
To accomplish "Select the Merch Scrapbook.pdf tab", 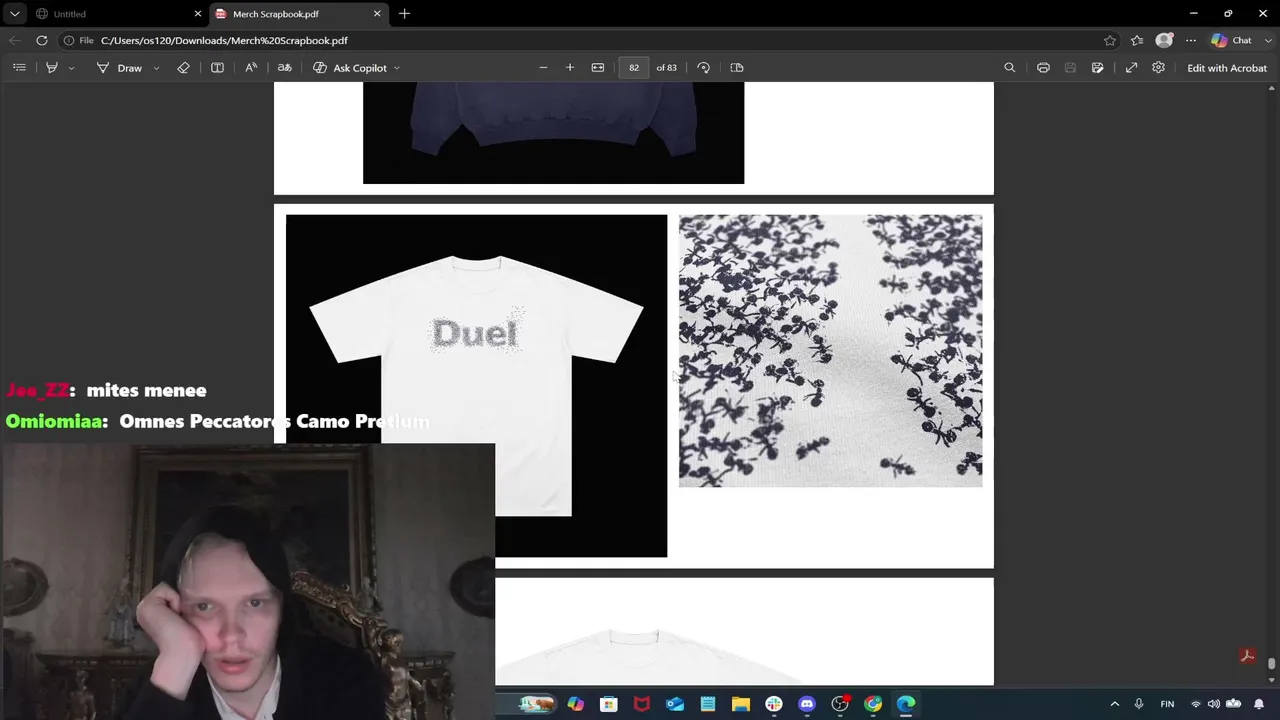I will [x=298, y=14].
